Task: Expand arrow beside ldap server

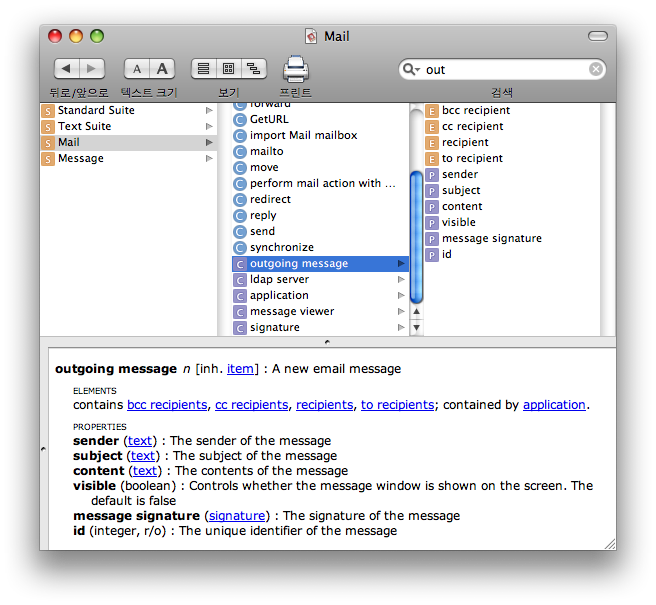Action: click(401, 279)
